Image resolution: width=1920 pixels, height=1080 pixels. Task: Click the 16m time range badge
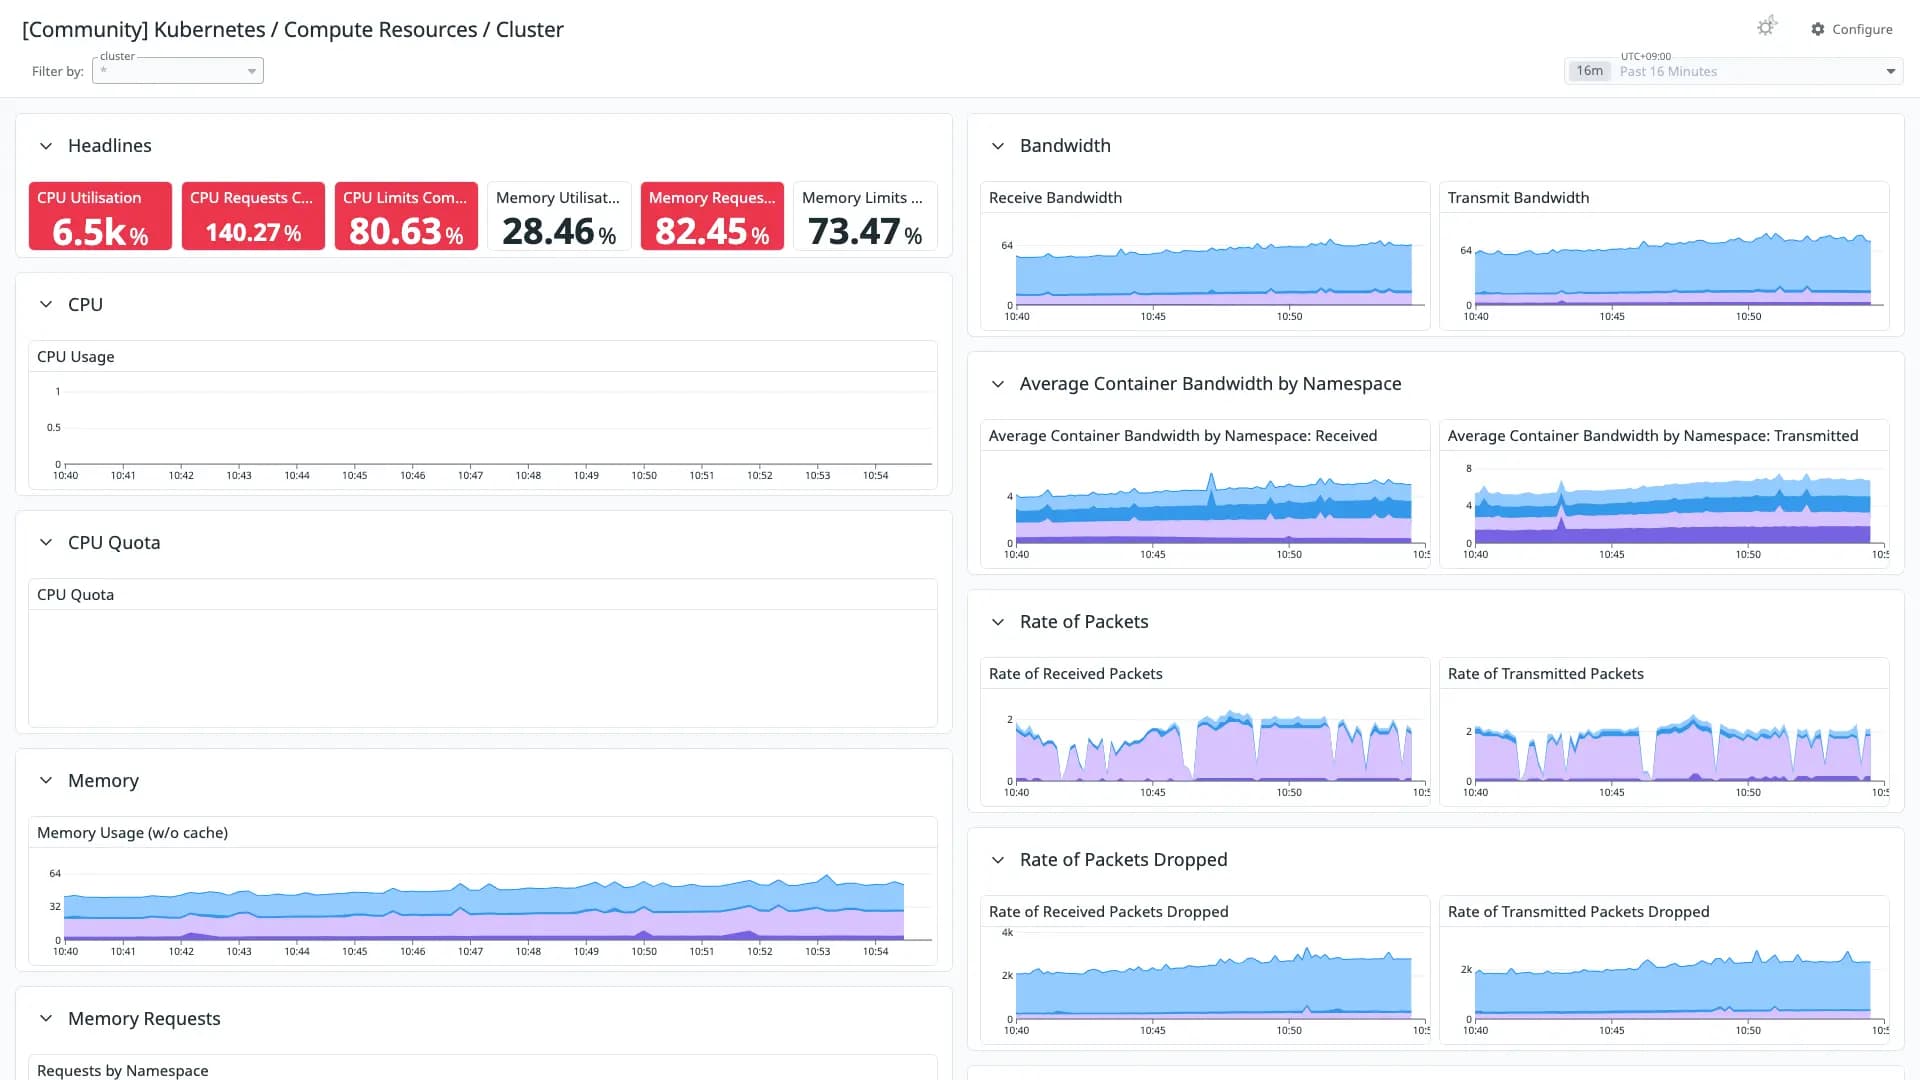coord(1589,71)
